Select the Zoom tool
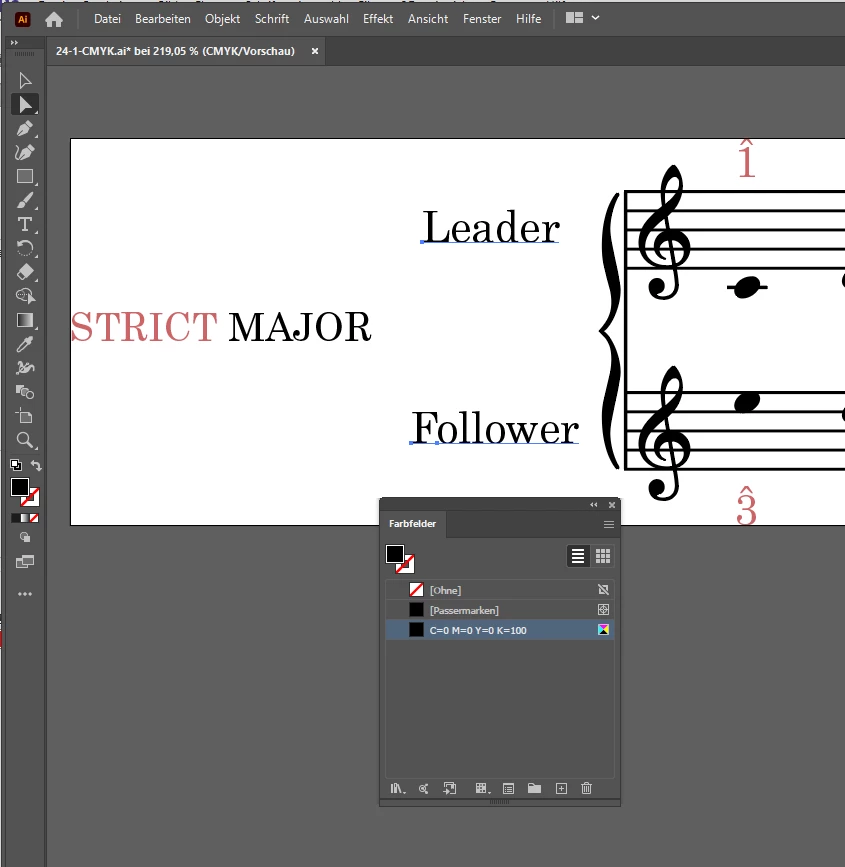The width and height of the screenshot is (845, 867). pyautogui.click(x=25, y=440)
